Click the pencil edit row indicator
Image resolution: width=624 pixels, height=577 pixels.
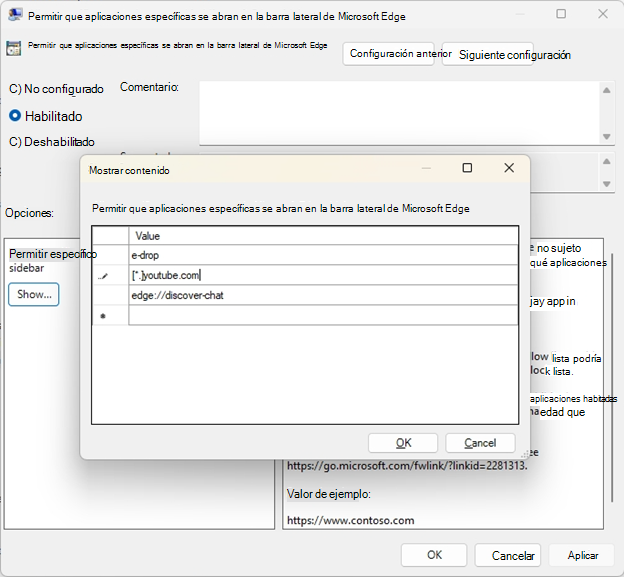tap(103, 276)
